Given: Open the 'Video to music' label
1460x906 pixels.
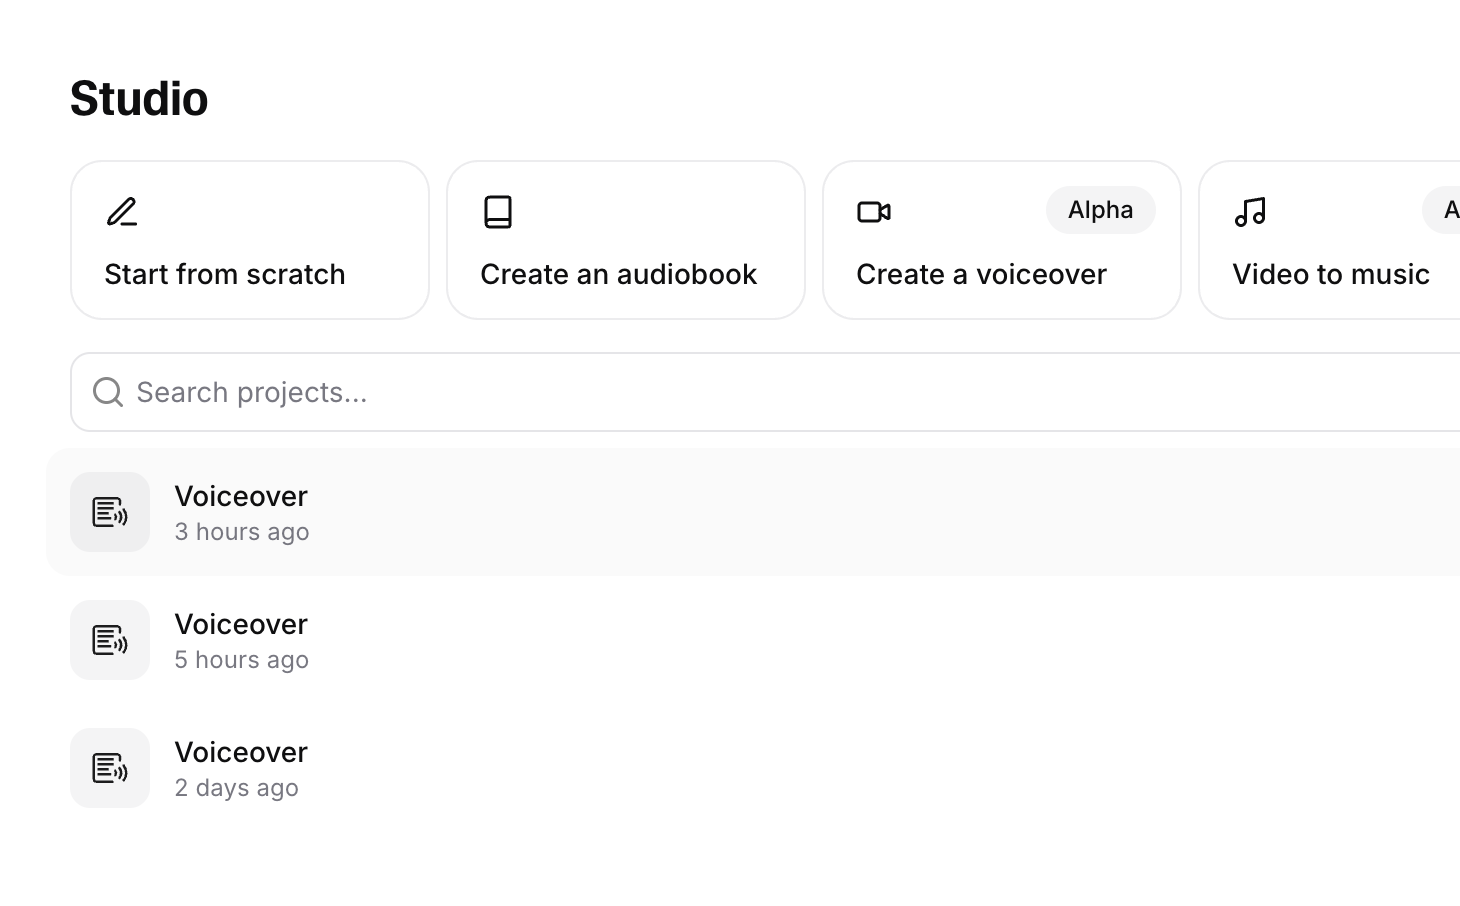Looking at the screenshot, I should tap(1330, 274).
